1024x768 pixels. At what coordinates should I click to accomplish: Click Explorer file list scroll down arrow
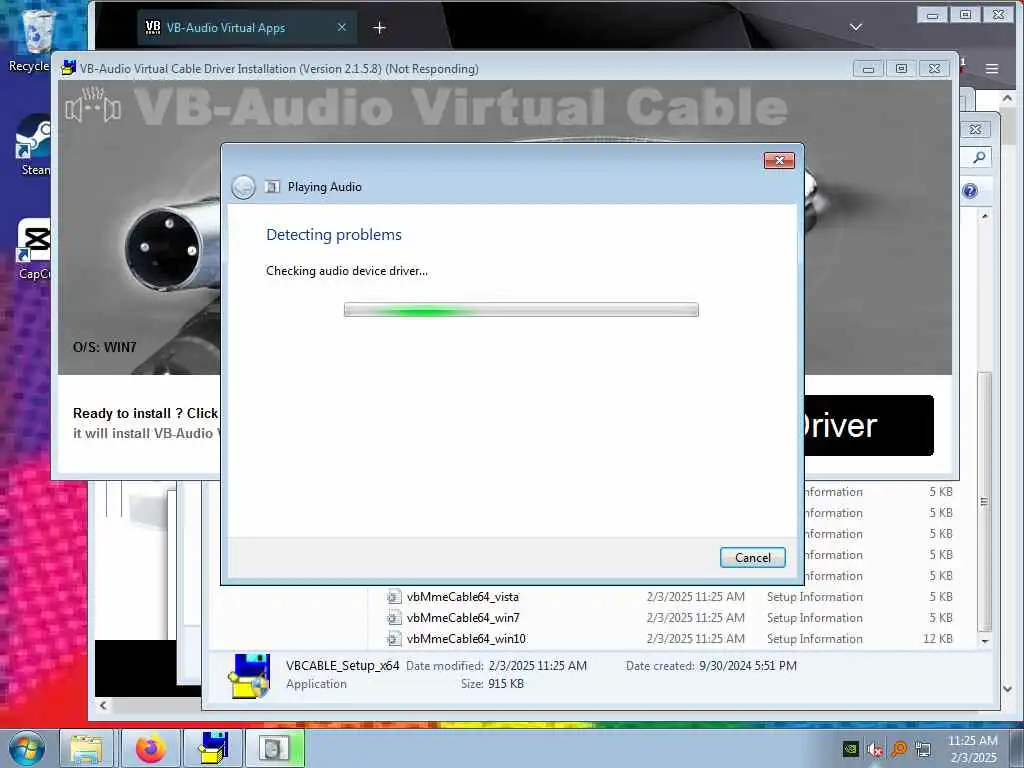[x=985, y=642]
